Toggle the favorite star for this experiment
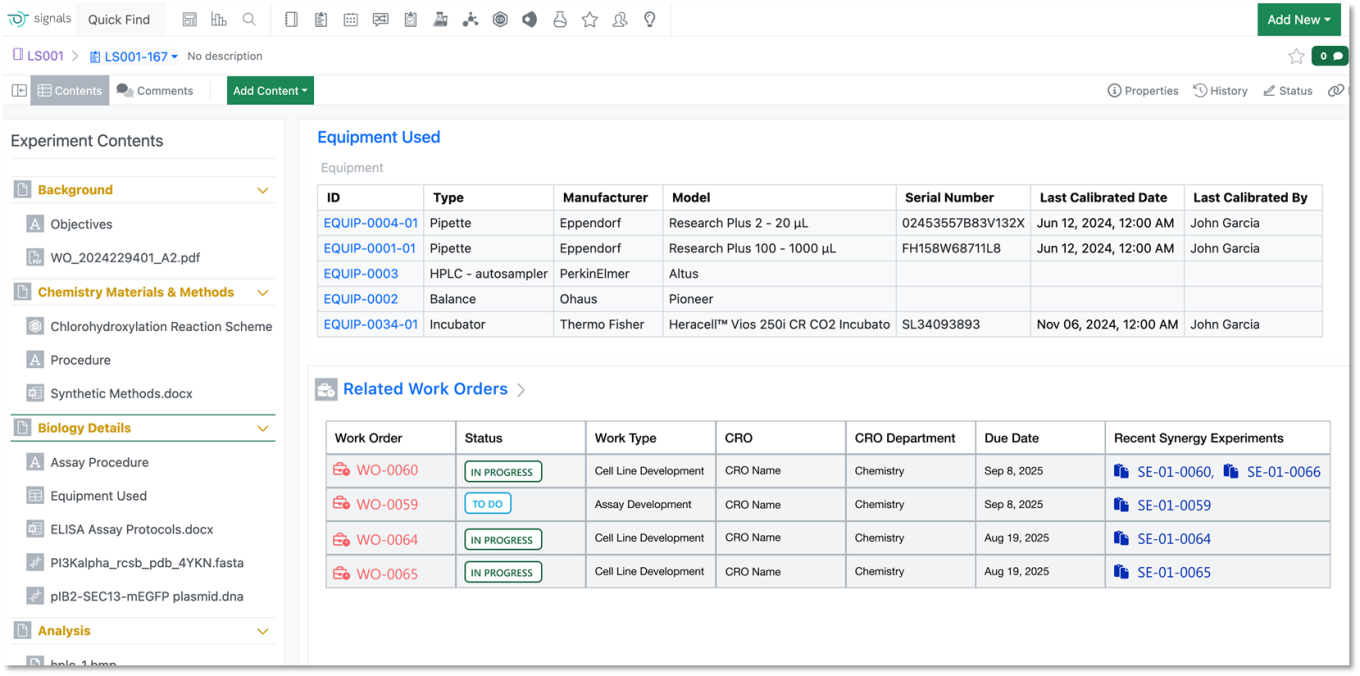The height and width of the screenshot is (676, 1360). [x=1296, y=56]
